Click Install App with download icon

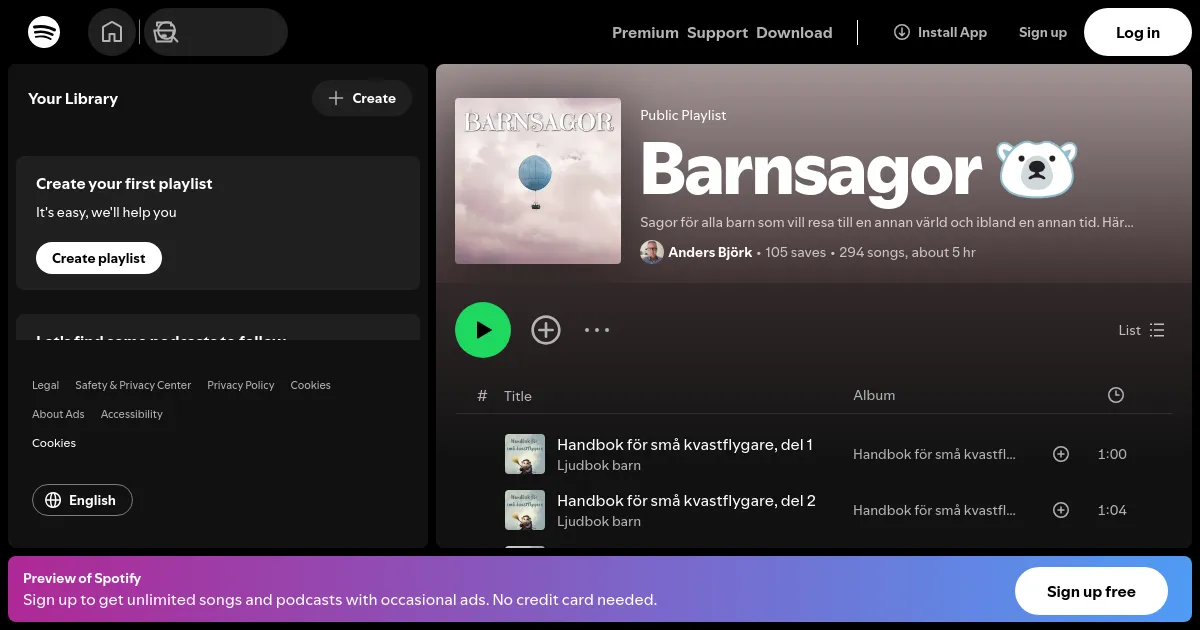tap(940, 32)
